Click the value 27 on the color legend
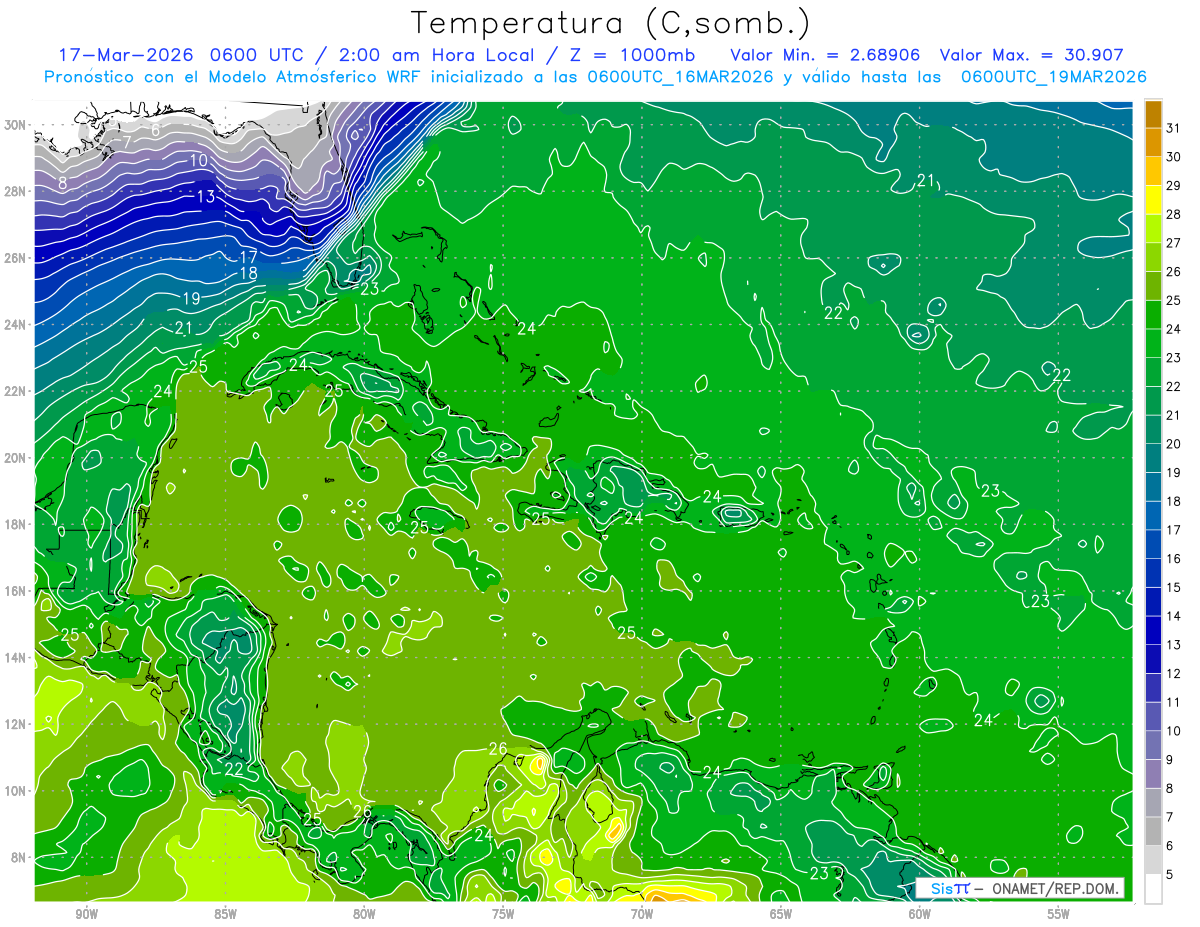Image resolution: width=1200 pixels, height=927 pixels. point(1174,243)
